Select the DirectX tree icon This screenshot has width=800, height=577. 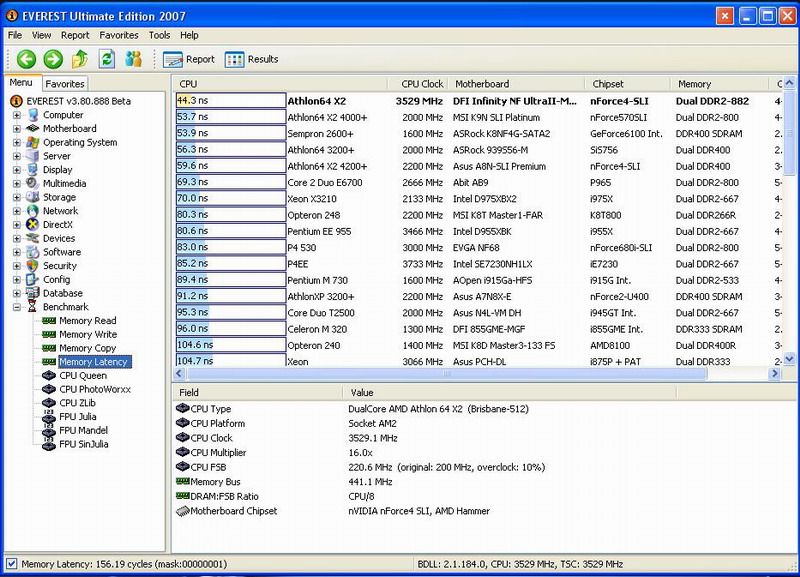pos(33,224)
